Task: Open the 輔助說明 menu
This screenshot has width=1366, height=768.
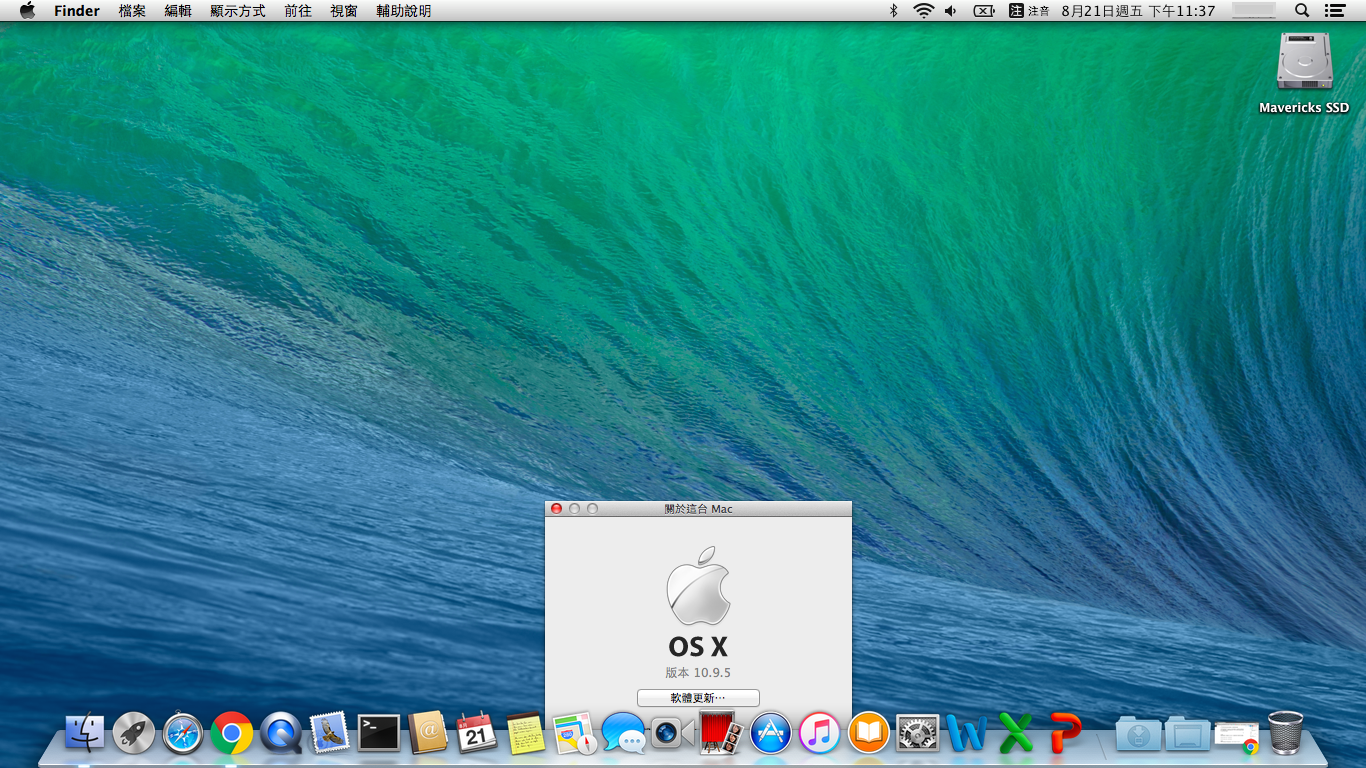Action: point(404,11)
